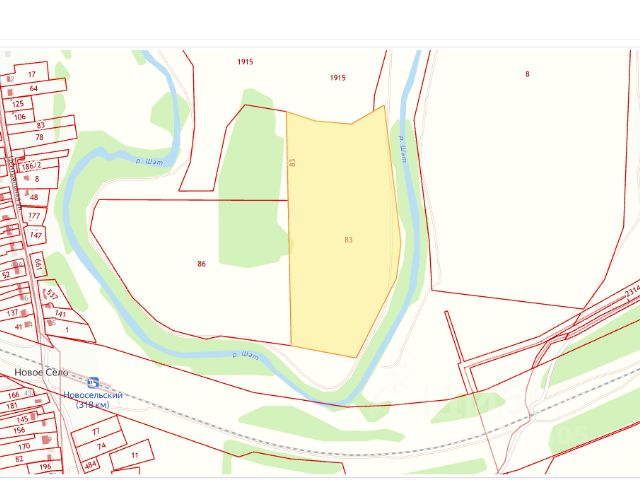640x480 pixels.
Task: Select parcel labeled 186/2
Action: 32,166
